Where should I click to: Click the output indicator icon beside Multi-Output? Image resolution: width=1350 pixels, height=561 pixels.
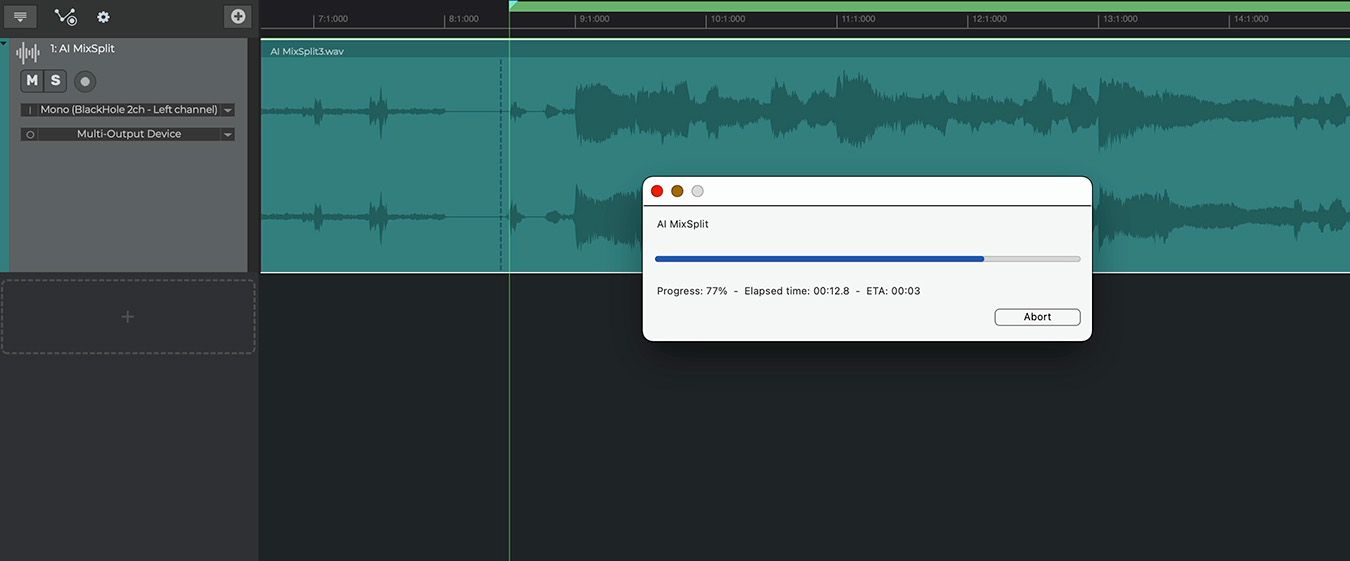point(30,134)
